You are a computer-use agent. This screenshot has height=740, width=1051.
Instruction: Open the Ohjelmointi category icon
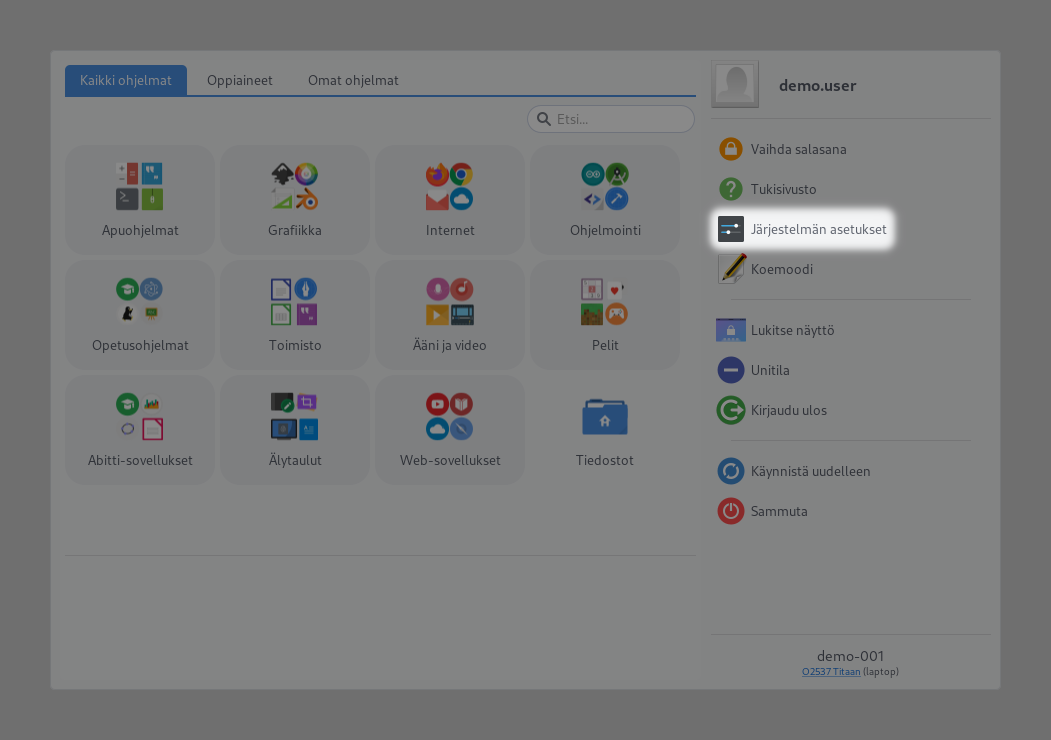click(x=605, y=187)
